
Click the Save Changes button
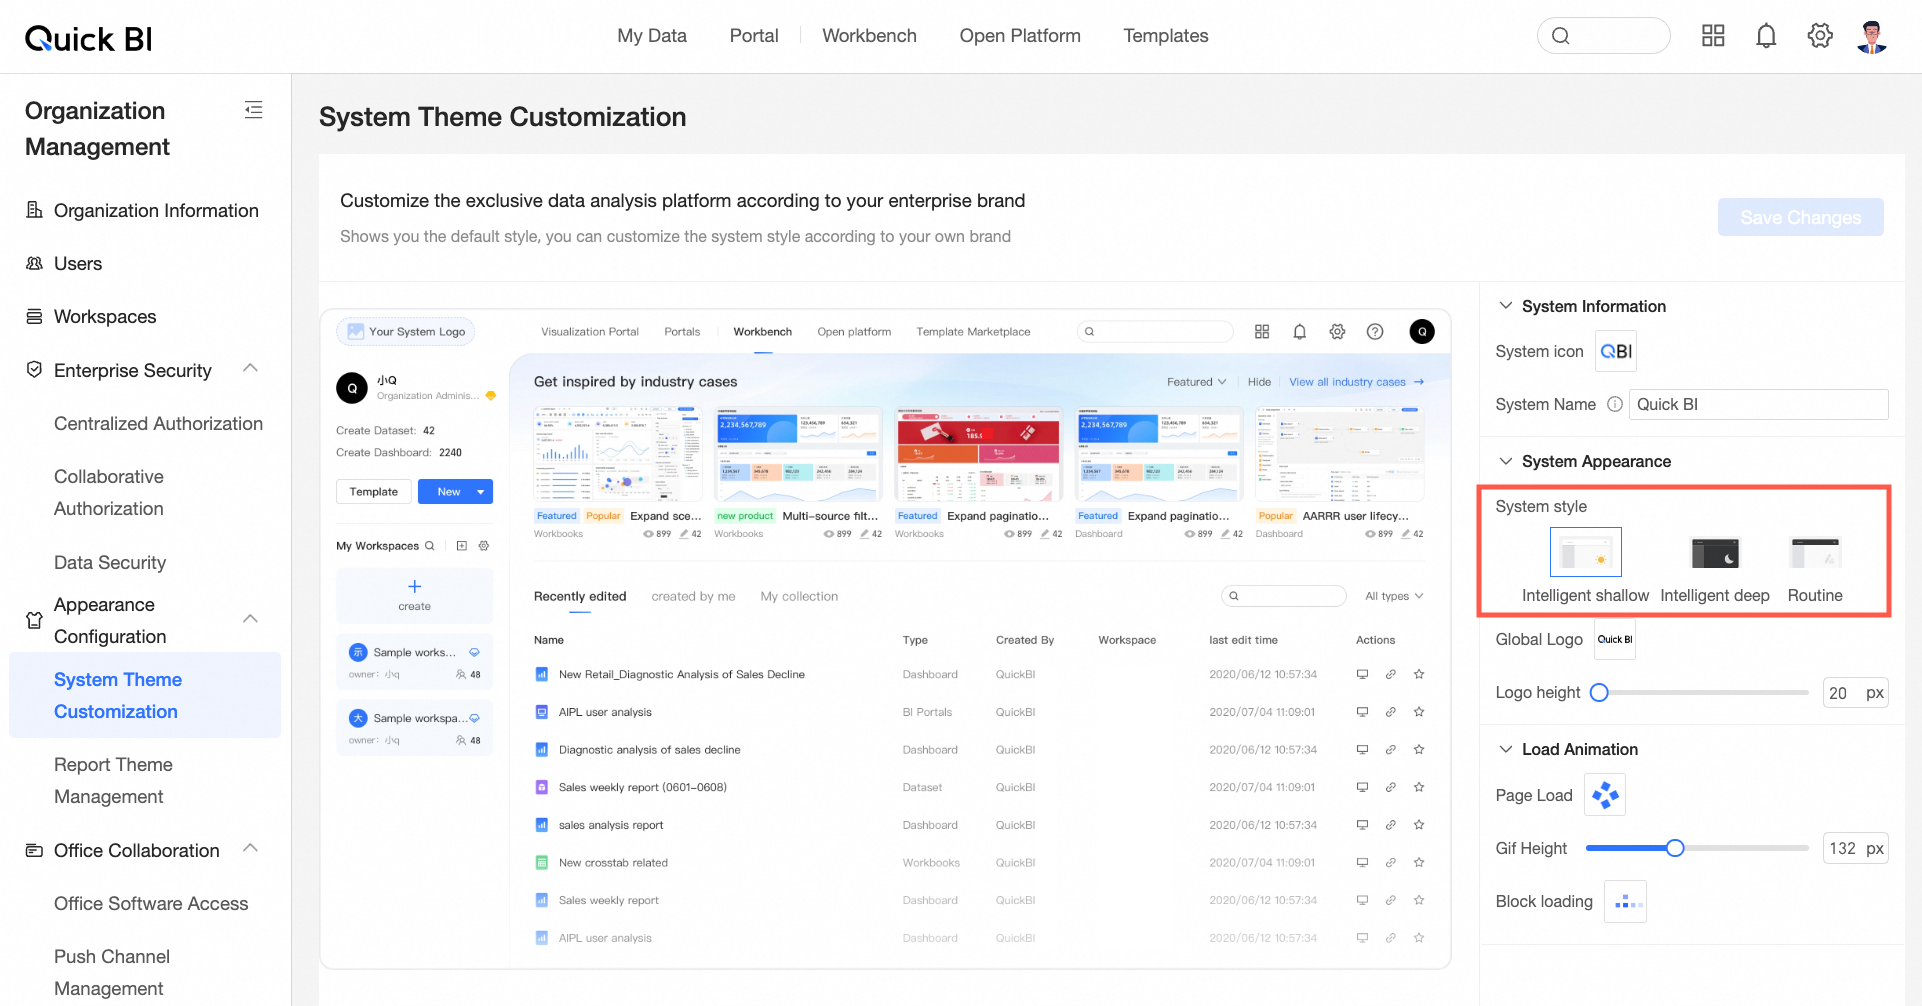pyautogui.click(x=1800, y=217)
